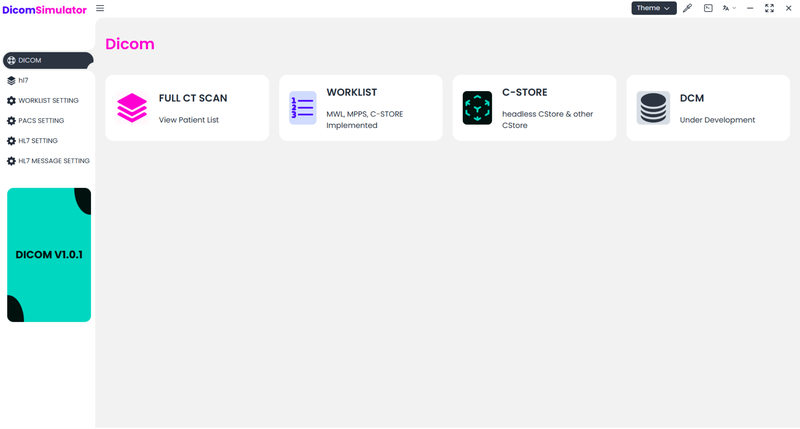
Task: Open the FULL CT SCAN card title
Action: pos(193,98)
